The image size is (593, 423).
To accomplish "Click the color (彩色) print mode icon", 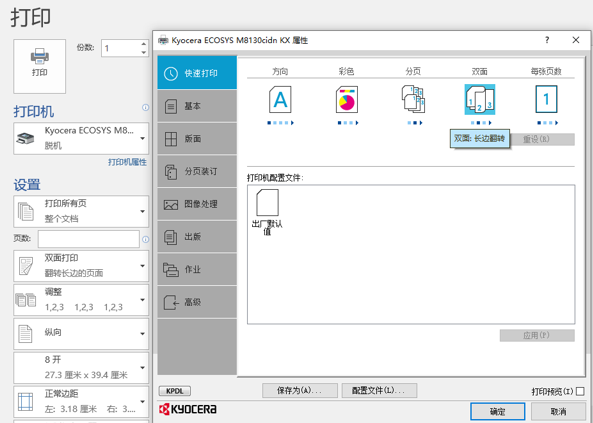I will click(347, 100).
